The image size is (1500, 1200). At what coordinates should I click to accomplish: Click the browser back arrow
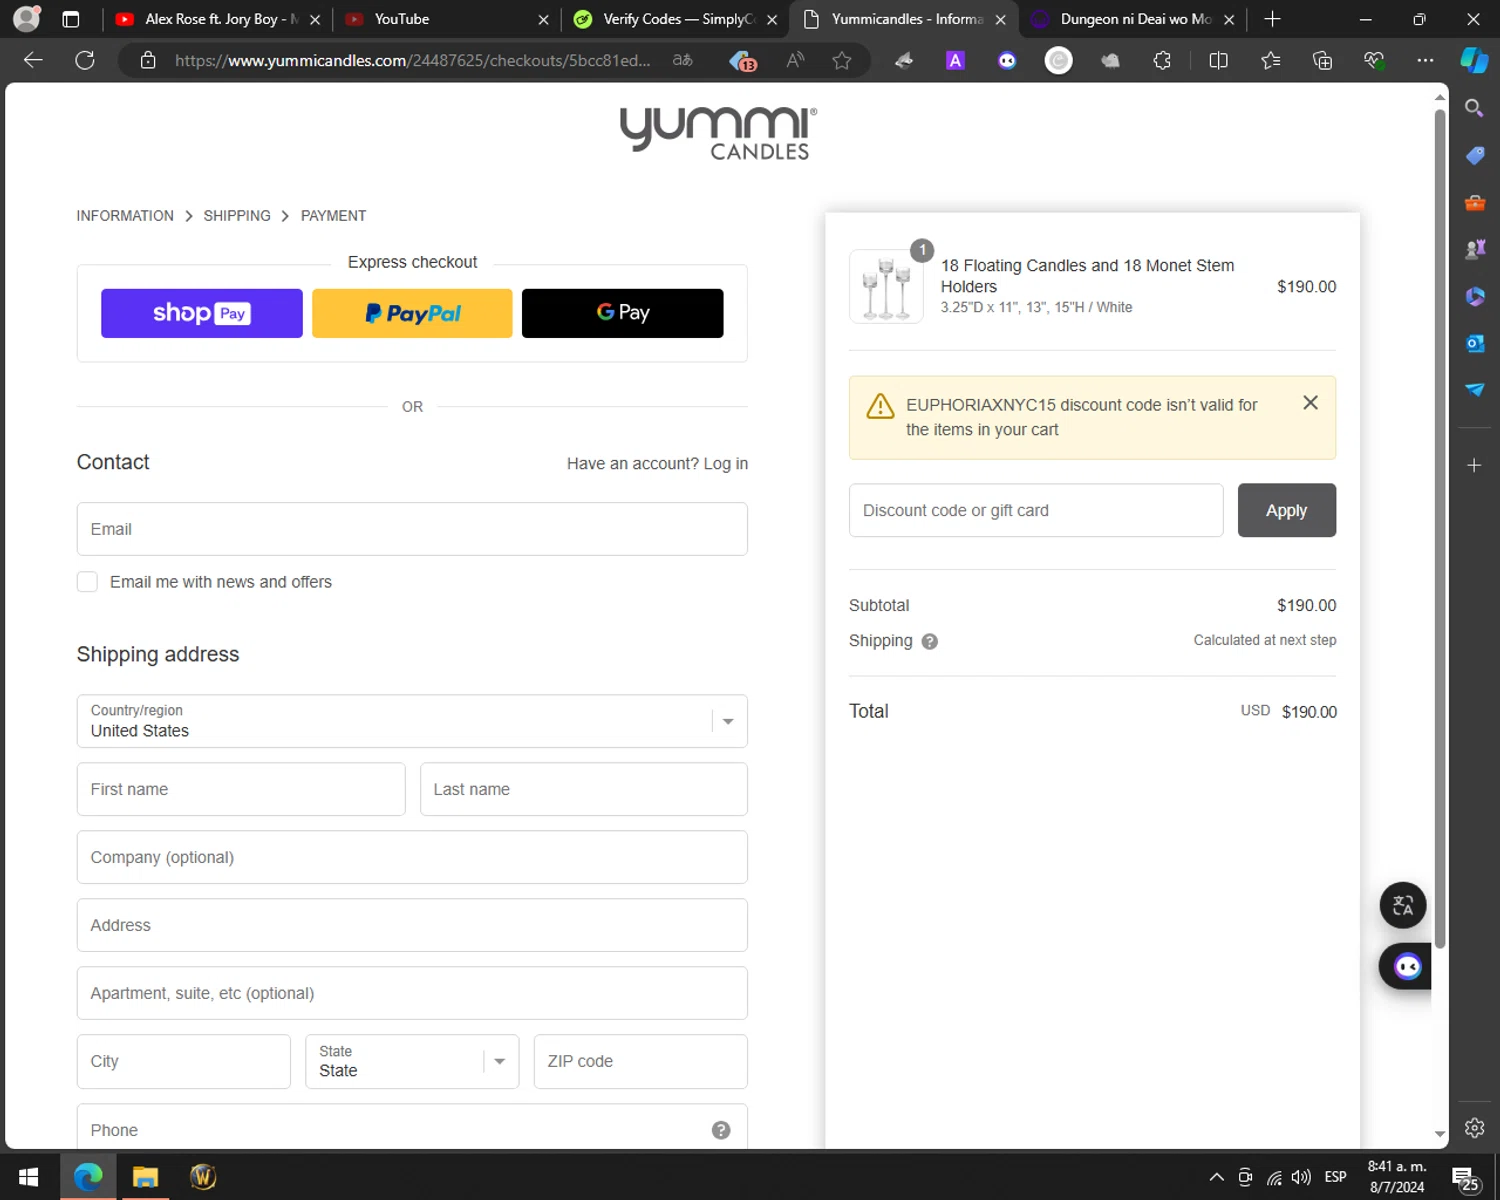pos(33,60)
